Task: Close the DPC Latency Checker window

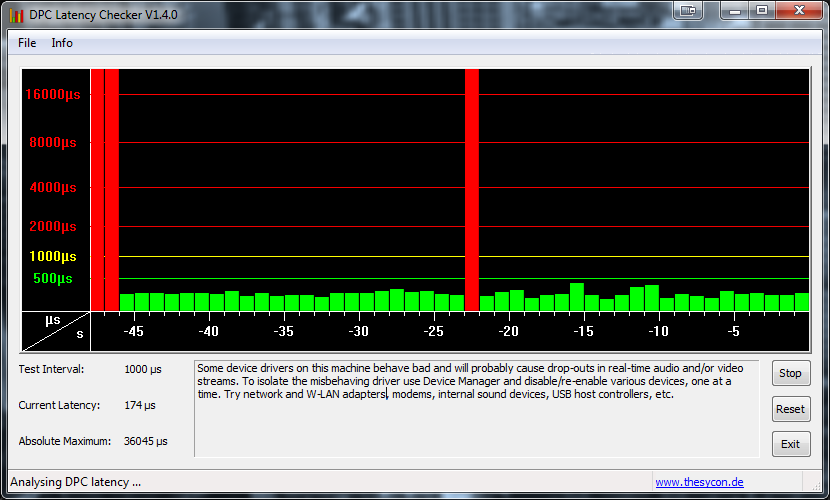Action: [x=799, y=10]
